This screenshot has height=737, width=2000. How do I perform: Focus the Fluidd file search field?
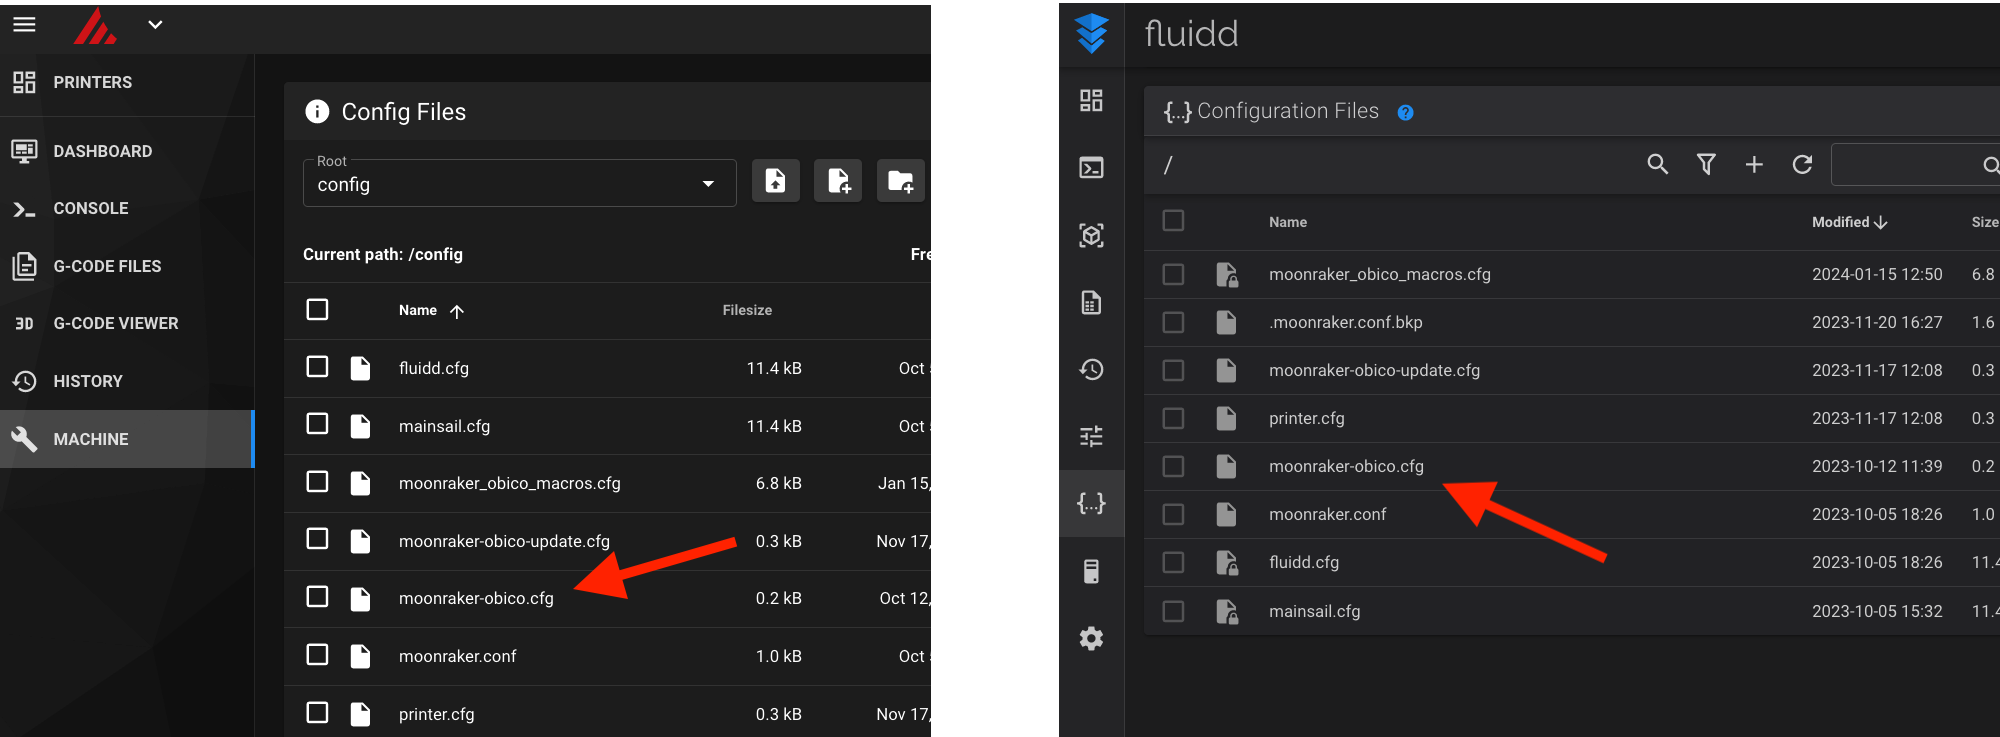click(x=1915, y=164)
